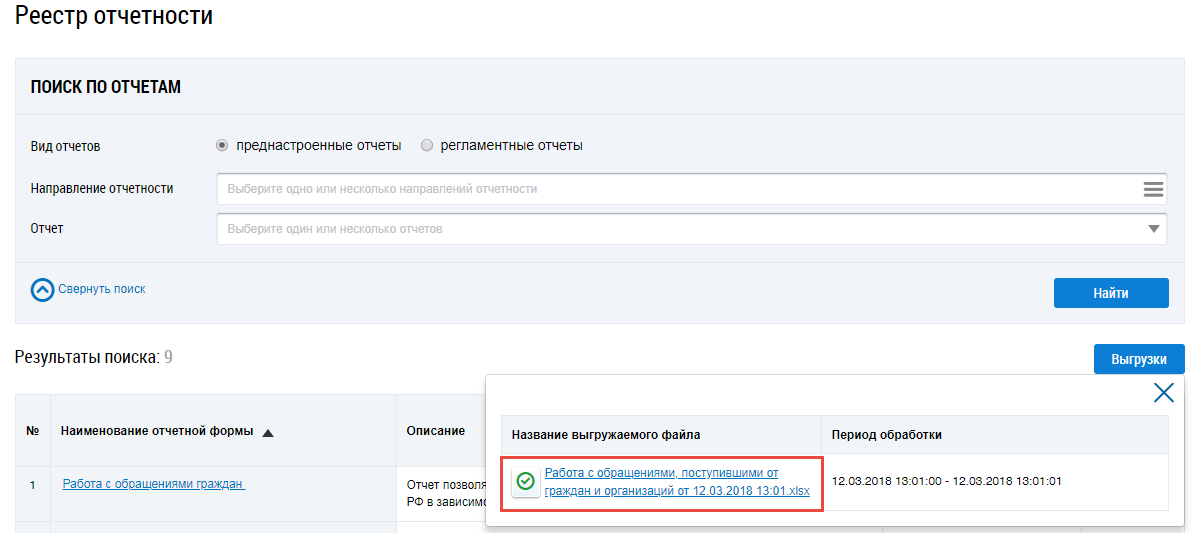Click 'Название выгружаемого файла' column header
This screenshot has width=1195, height=533.
pyautogui.click(x=606, y=435)
